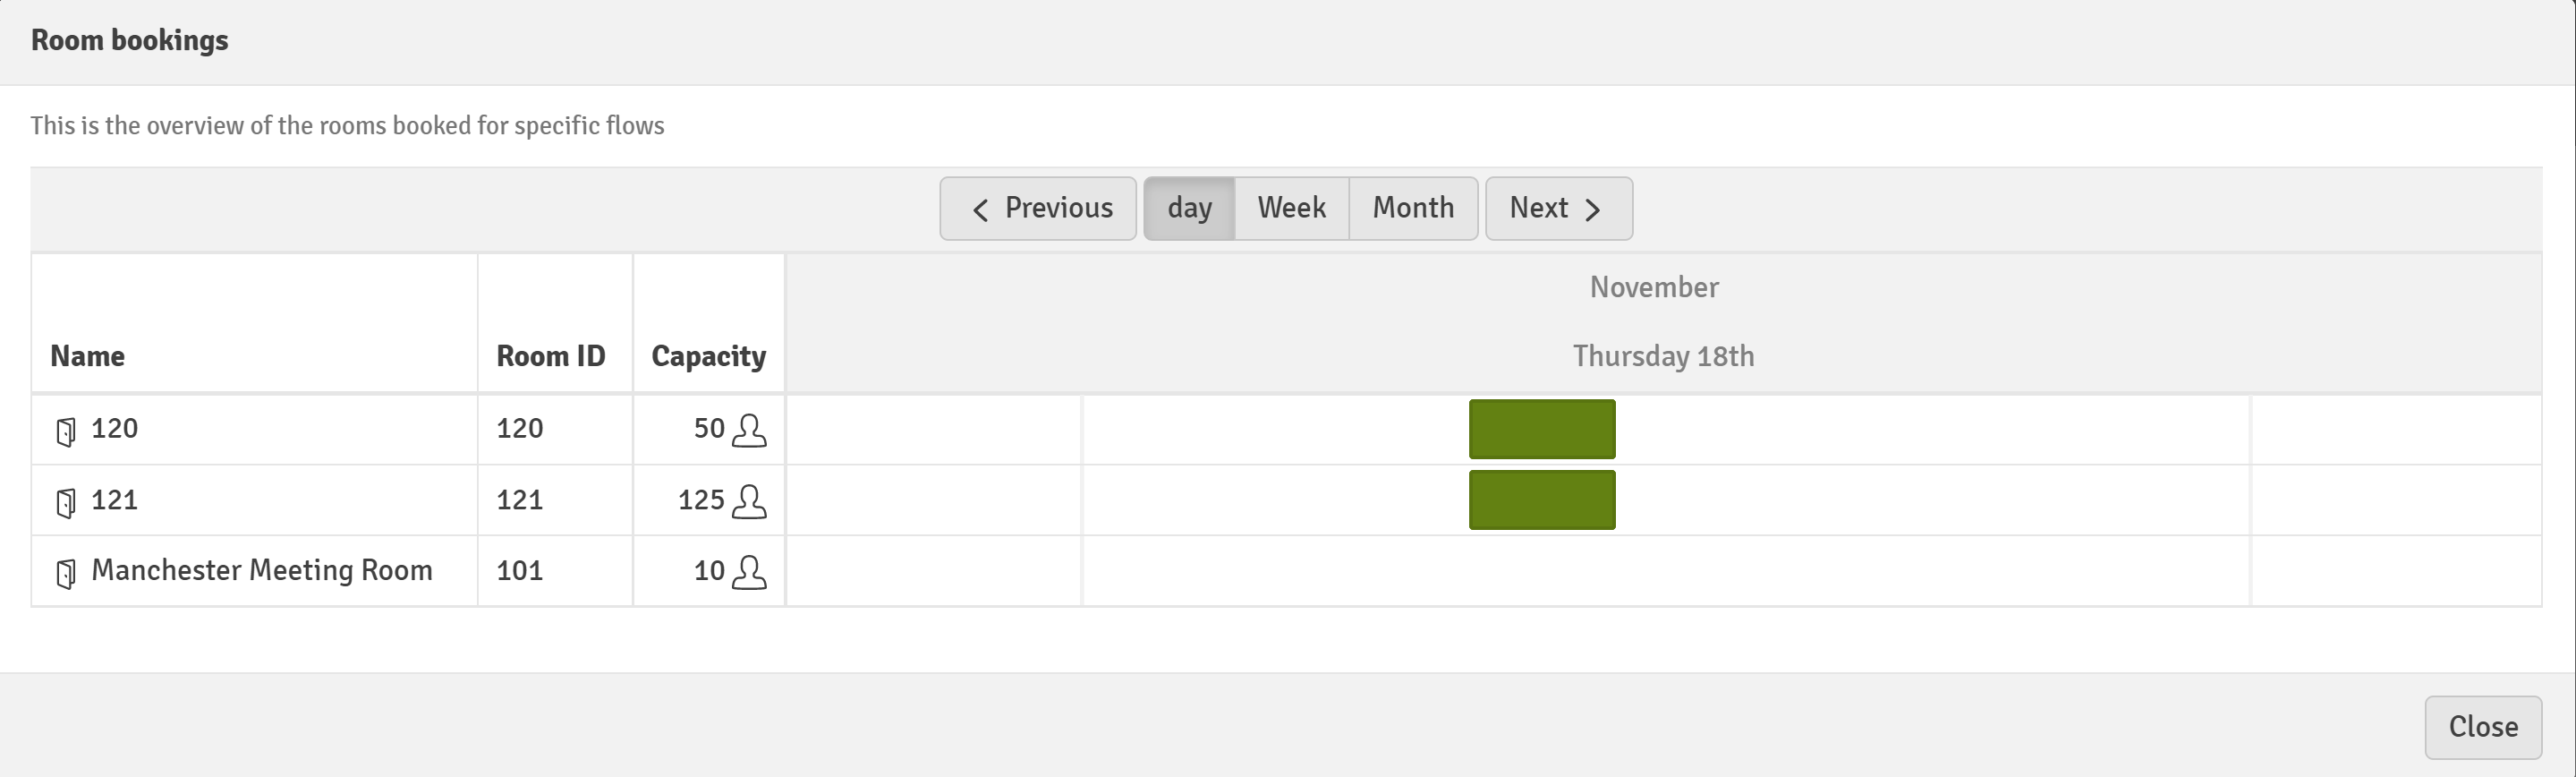The height and width of the screenshot is (777, 2576).
Task: Click the Capacity column header
Action: (x=709, y=357)
